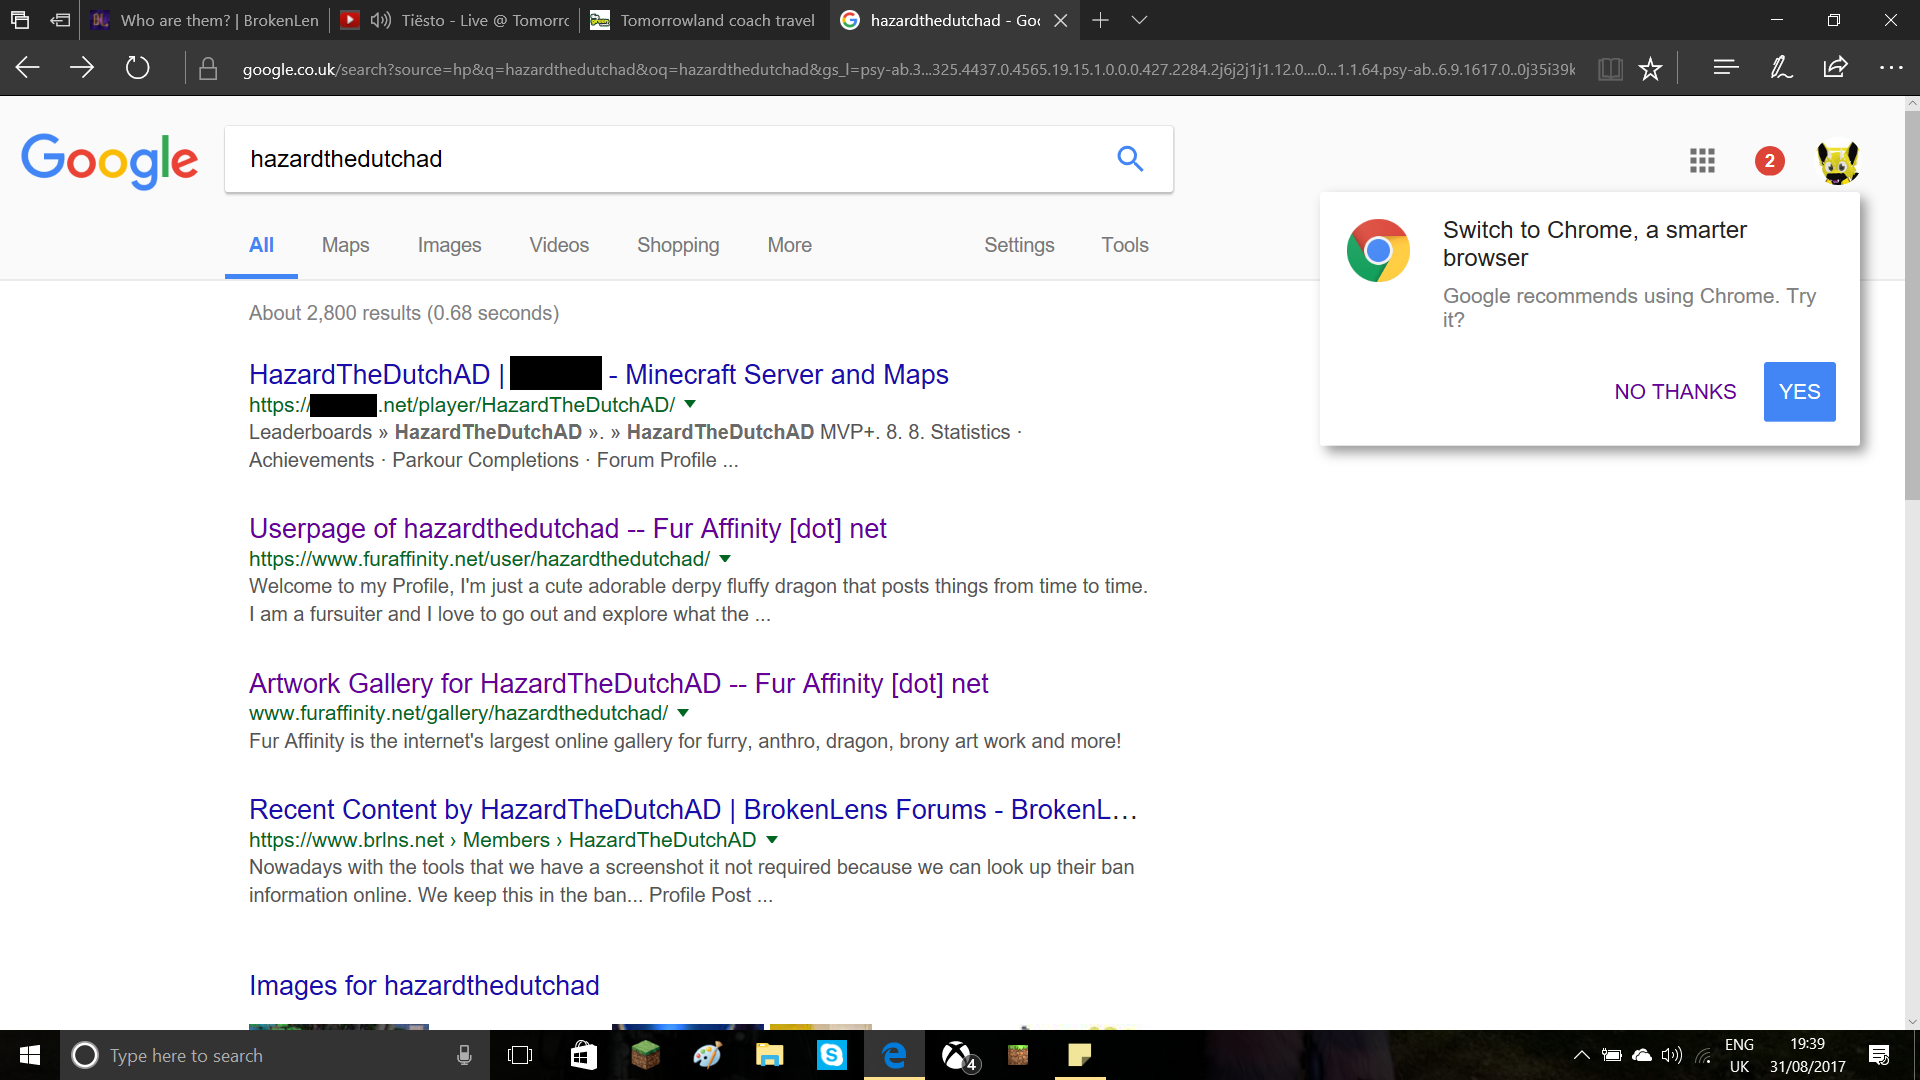Refresh the current page
The width and height of the screenshot is (1920, 1080).
click(137, 68)
